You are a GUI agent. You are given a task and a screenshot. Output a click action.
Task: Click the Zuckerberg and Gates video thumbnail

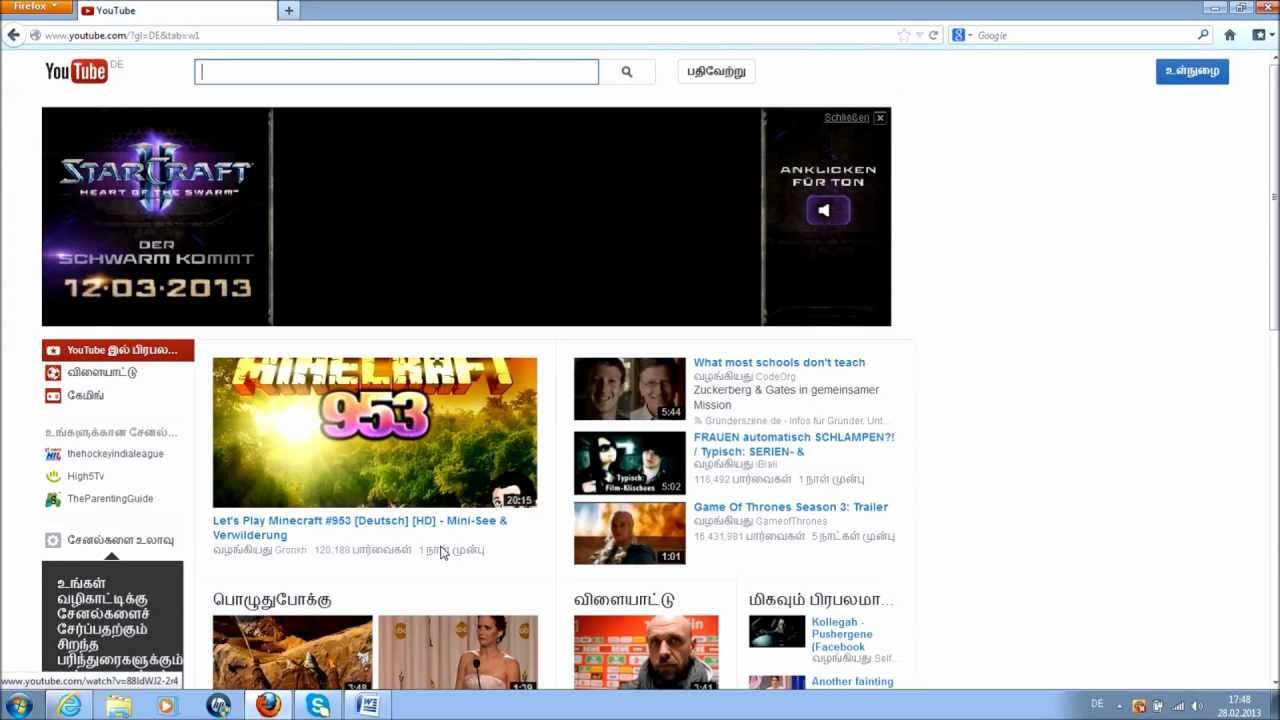630,389
